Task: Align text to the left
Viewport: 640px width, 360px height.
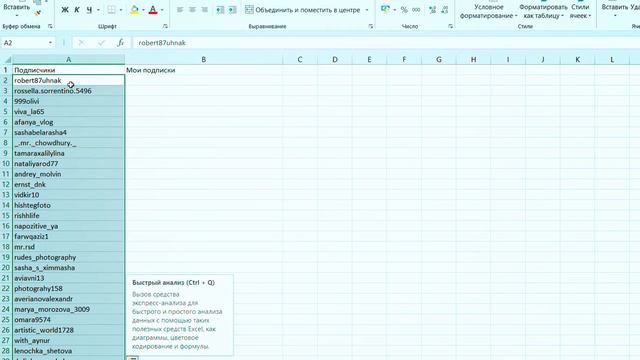Action: click(180, 10)
